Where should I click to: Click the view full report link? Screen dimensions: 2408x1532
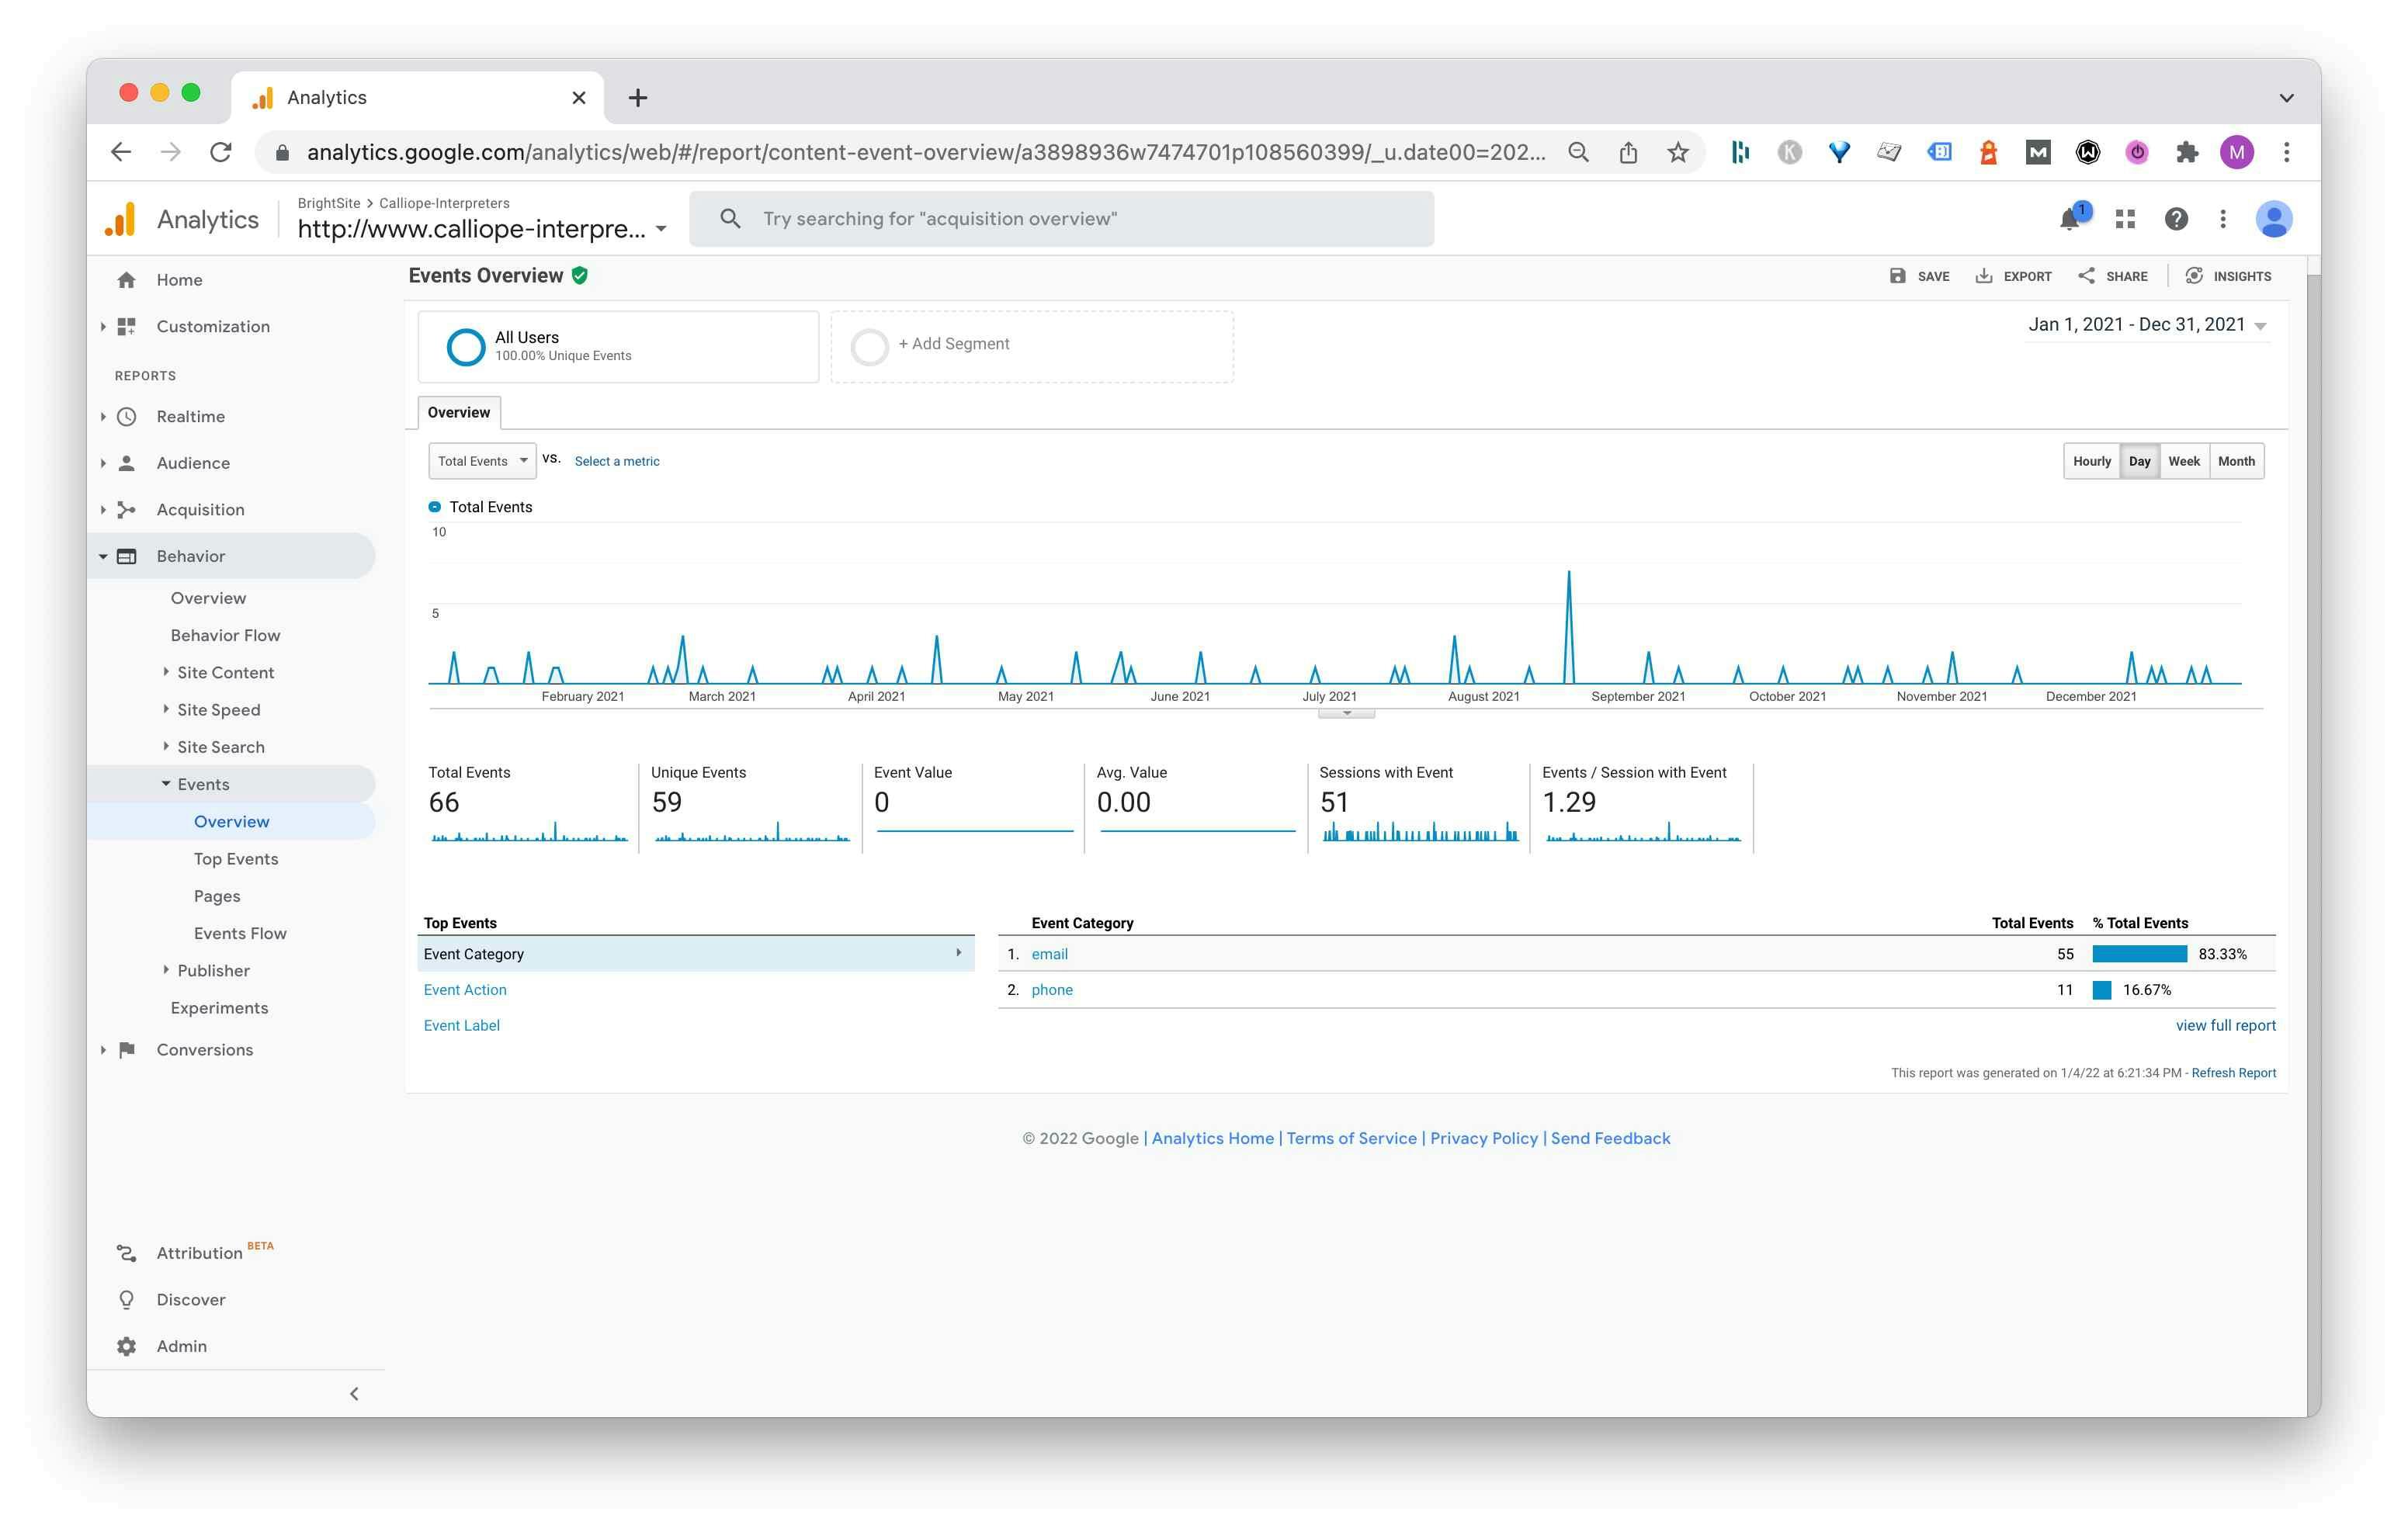(x=2225, y=1025)
